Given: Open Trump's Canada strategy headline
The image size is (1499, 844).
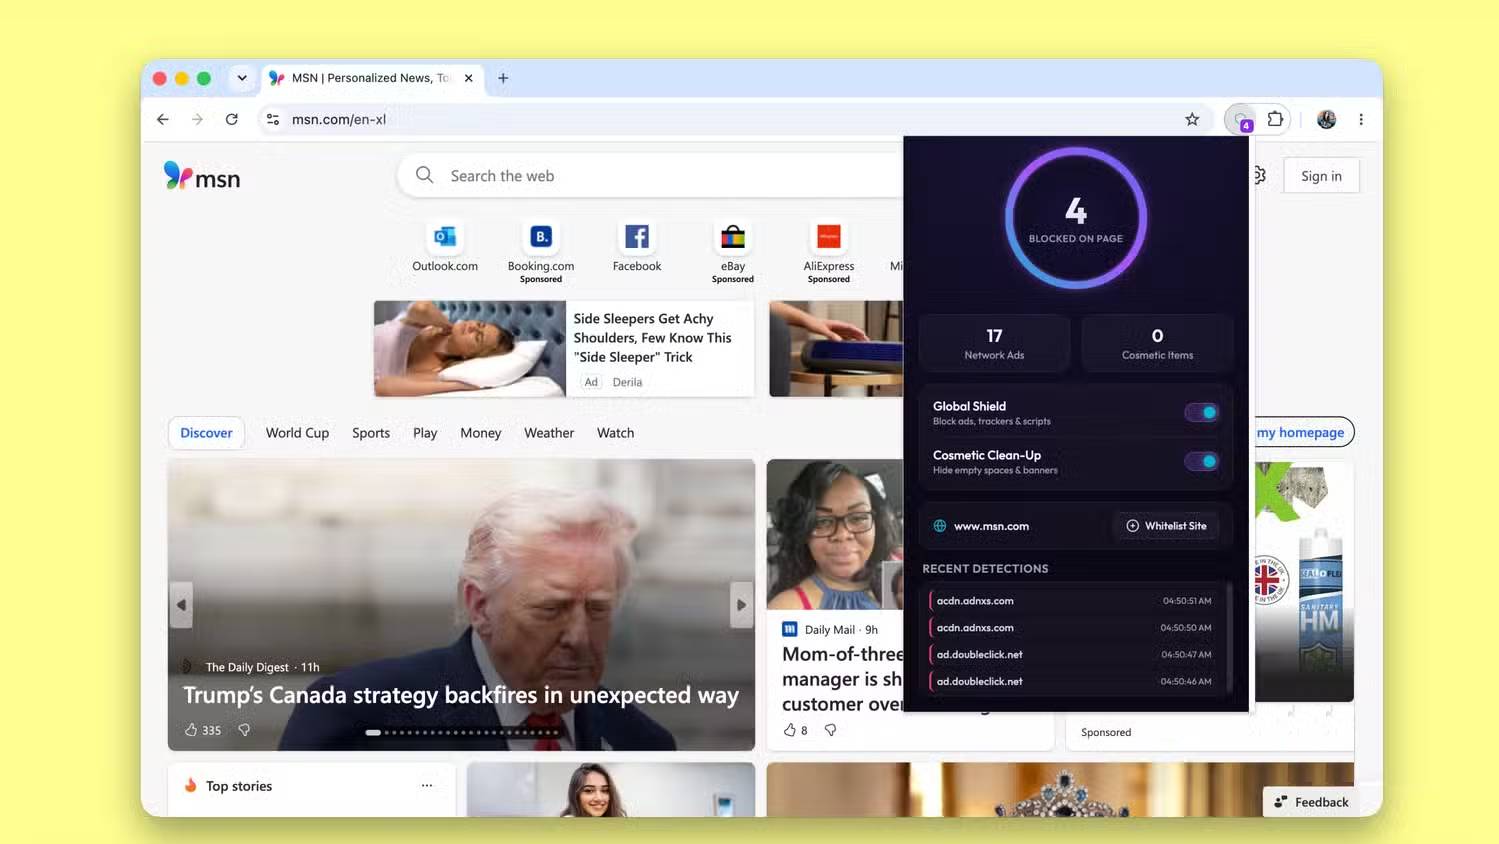Looking at the screenshot, I should tap(461, 695).
